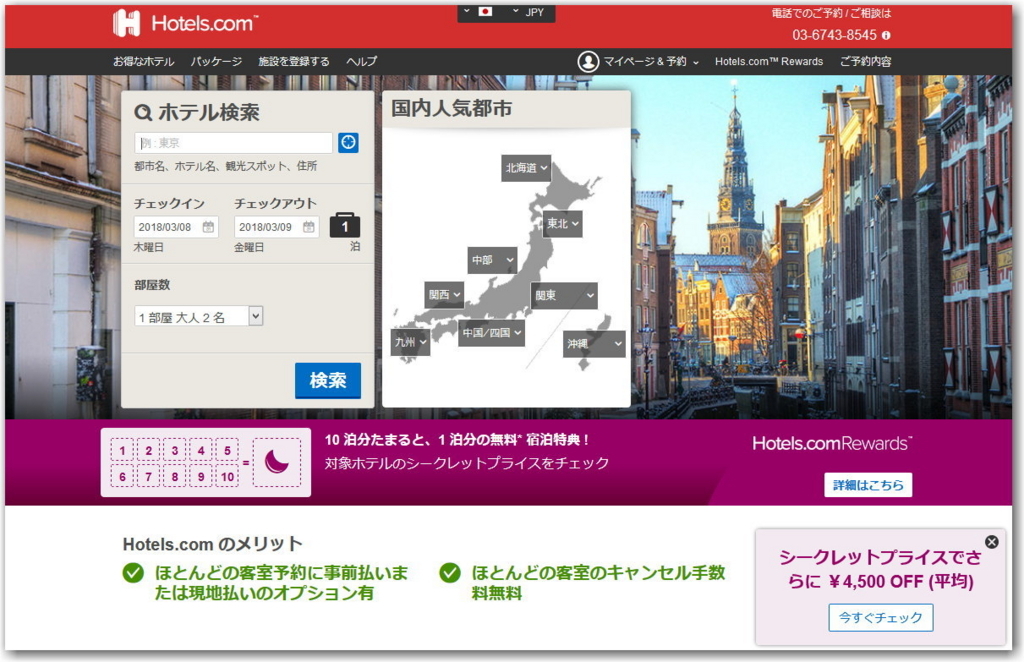Click the 国内人気都市 heading

coord(451,108)
